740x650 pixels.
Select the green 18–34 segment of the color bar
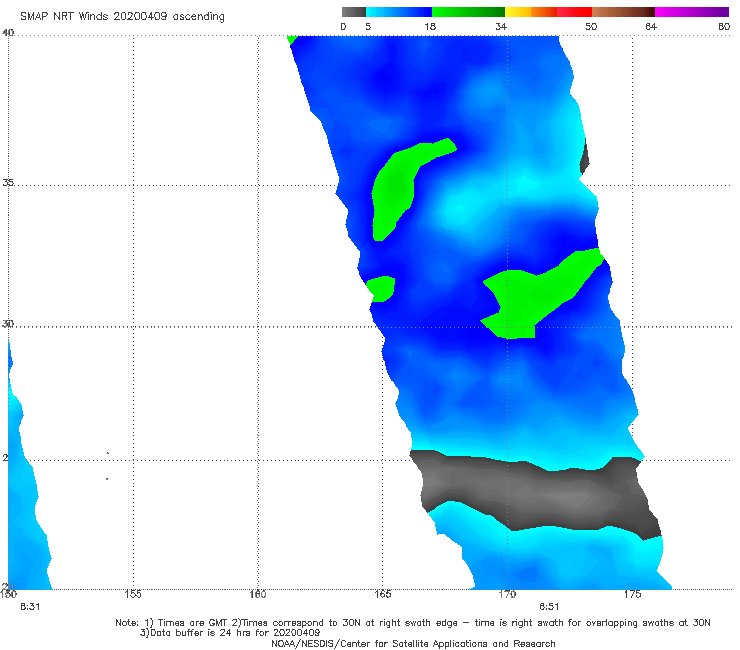(x=468, y=12)
